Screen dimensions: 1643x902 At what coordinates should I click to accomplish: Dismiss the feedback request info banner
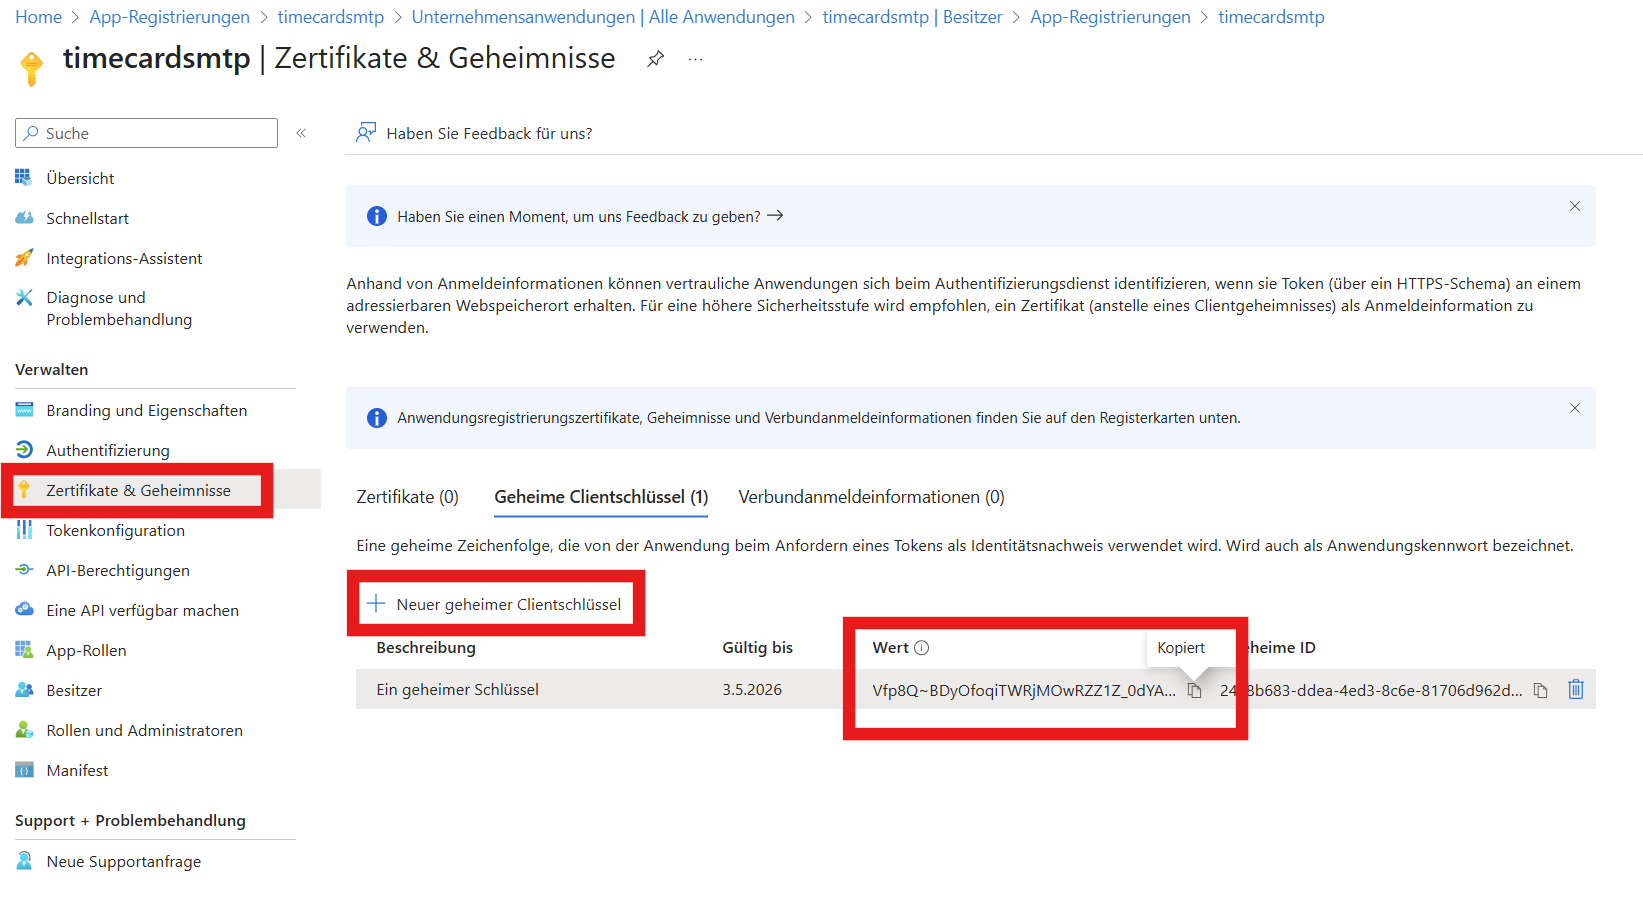(1575, 206)
